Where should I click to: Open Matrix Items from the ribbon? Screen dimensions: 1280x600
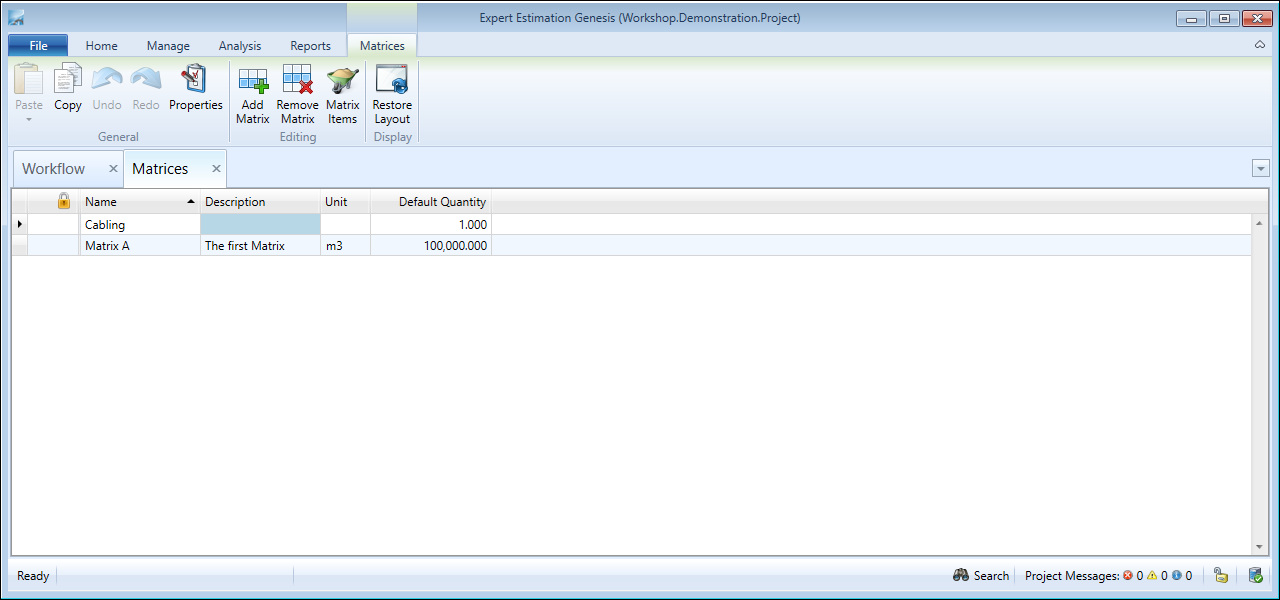click(x=342, y=82)
